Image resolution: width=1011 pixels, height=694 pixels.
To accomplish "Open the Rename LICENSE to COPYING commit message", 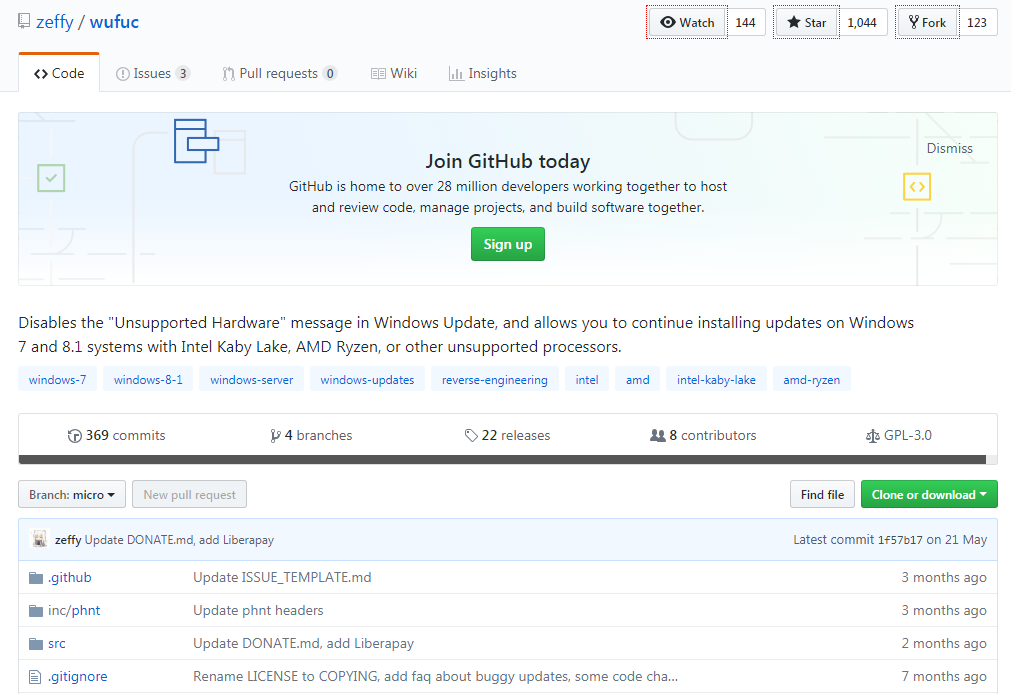I will [436, 676].
